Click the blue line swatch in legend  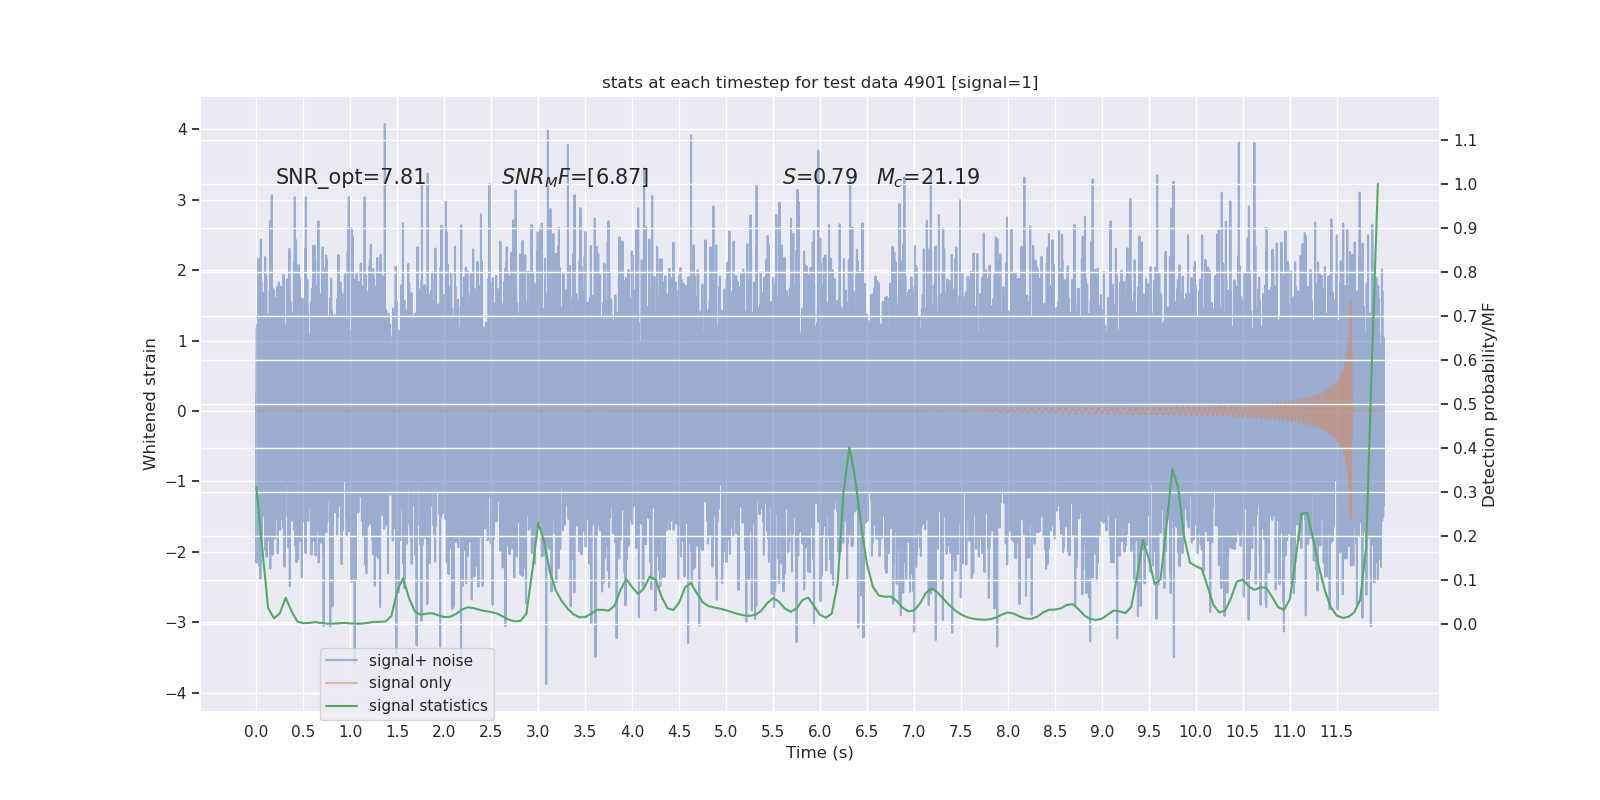pyautogui.click(x=342, y=661)
